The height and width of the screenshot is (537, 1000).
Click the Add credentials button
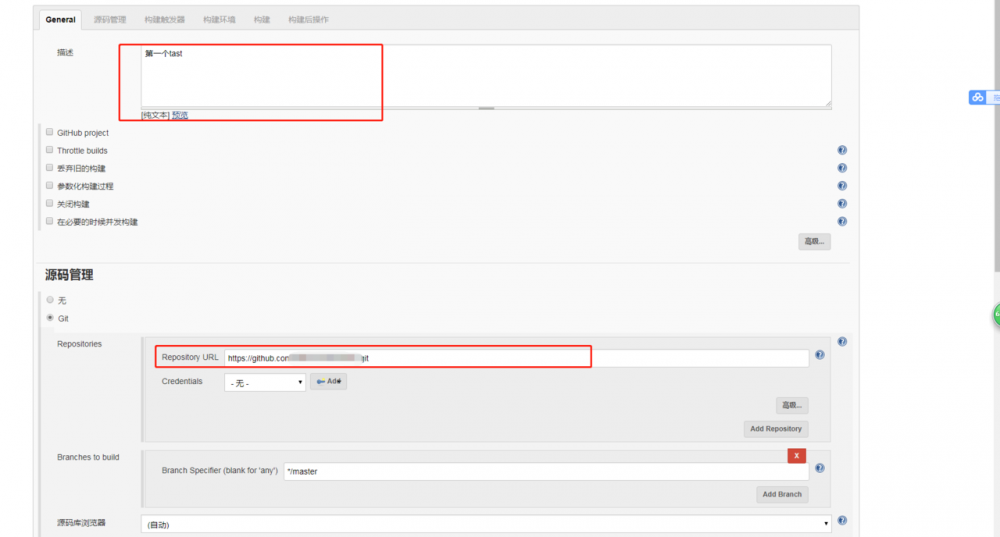click(328, 381)
